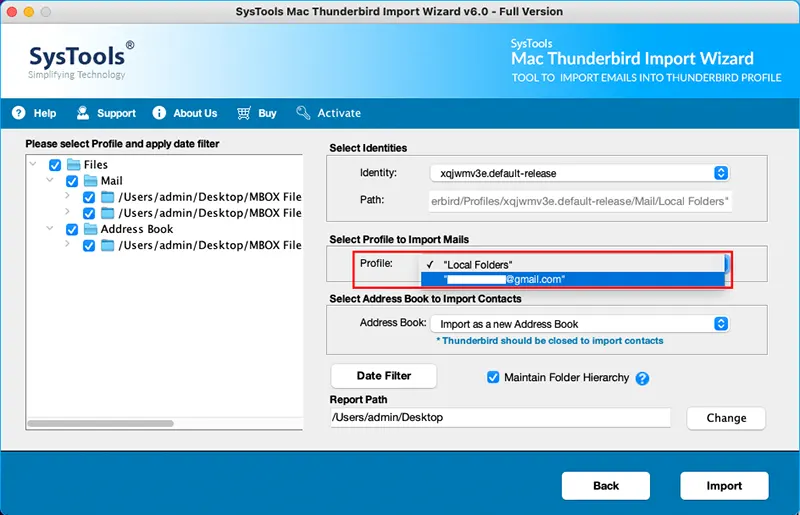The height and width of the screenshot is (515, 800).
Task: Select the MBOX File path under Address Book
Action: coord(210,245)
